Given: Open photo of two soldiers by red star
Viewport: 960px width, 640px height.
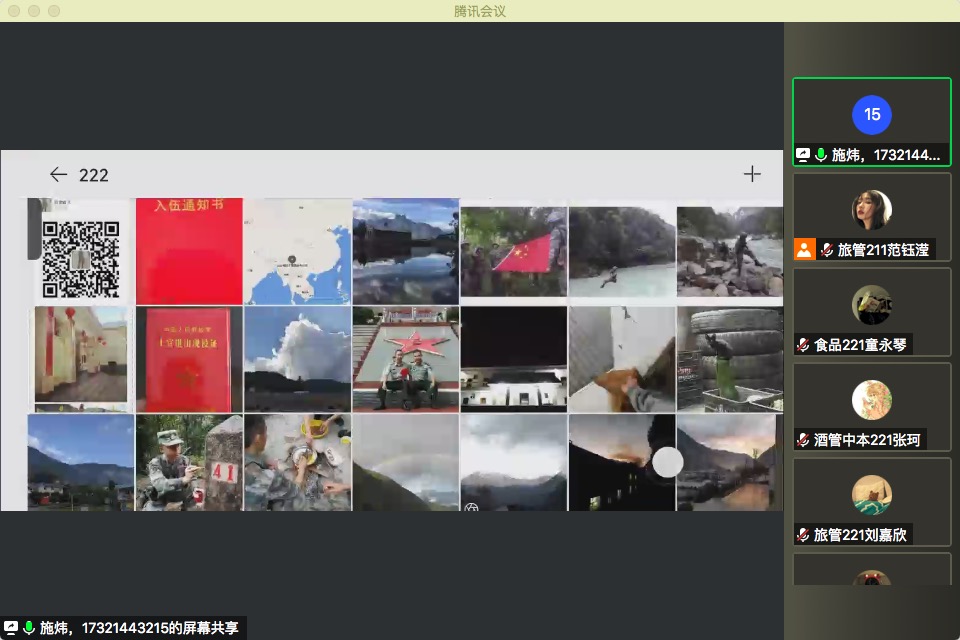Looking at the screenshot, I should (406, 359).
